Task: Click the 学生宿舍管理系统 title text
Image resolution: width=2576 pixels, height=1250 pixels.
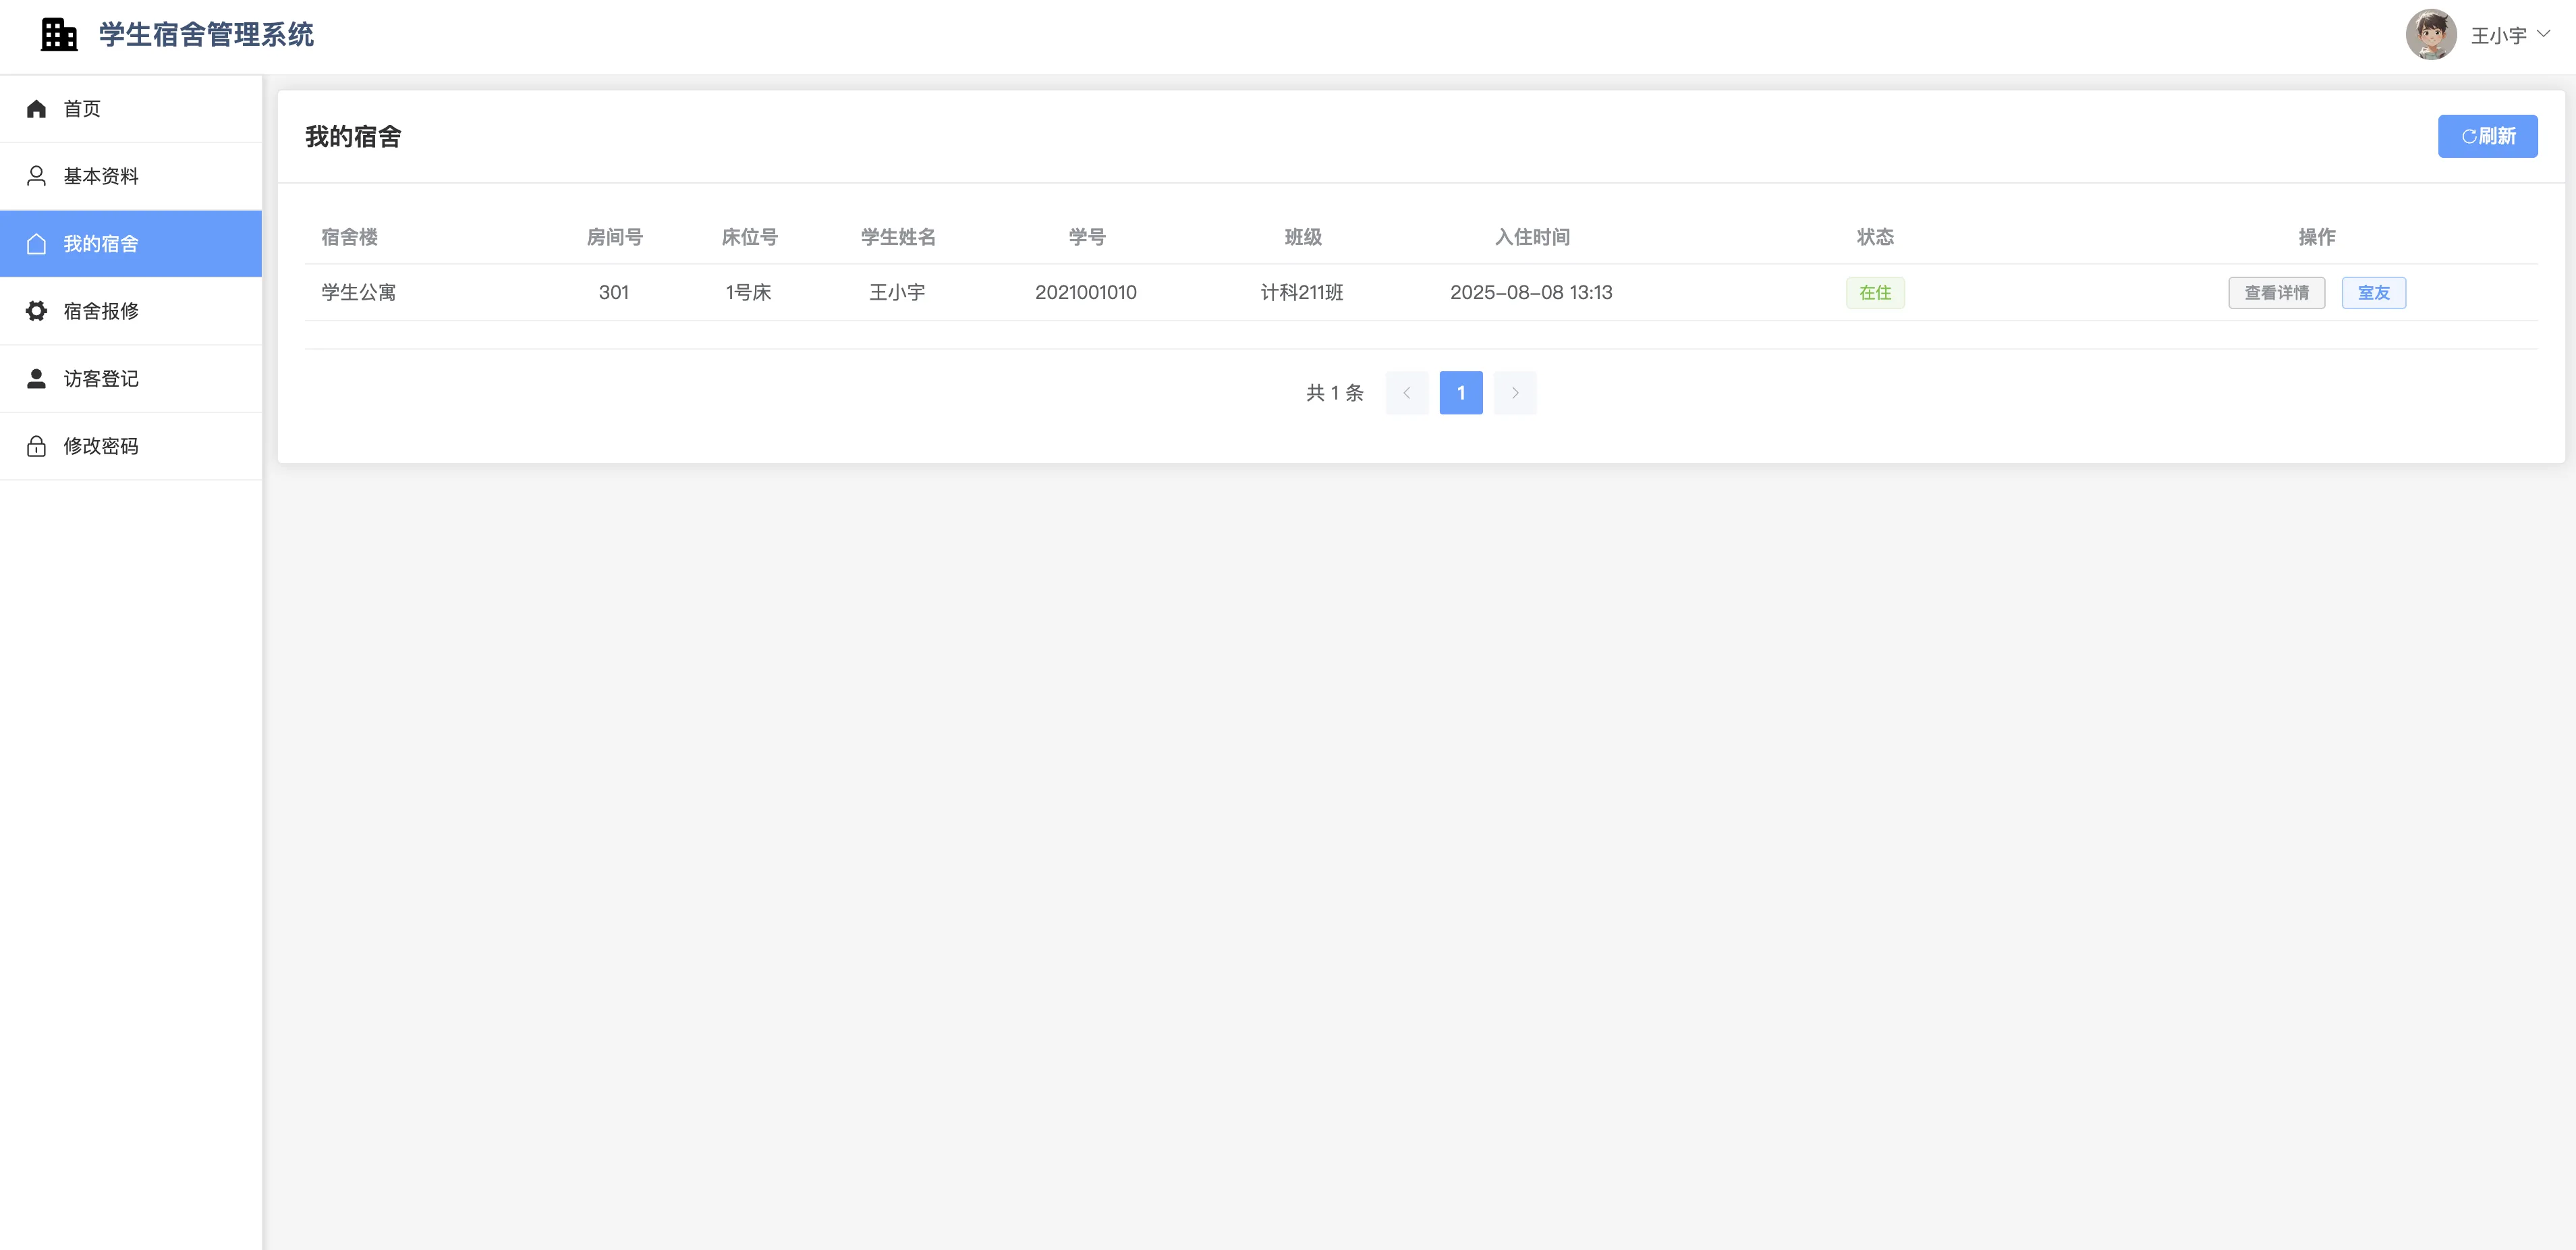Action: [x=206, y=35]
